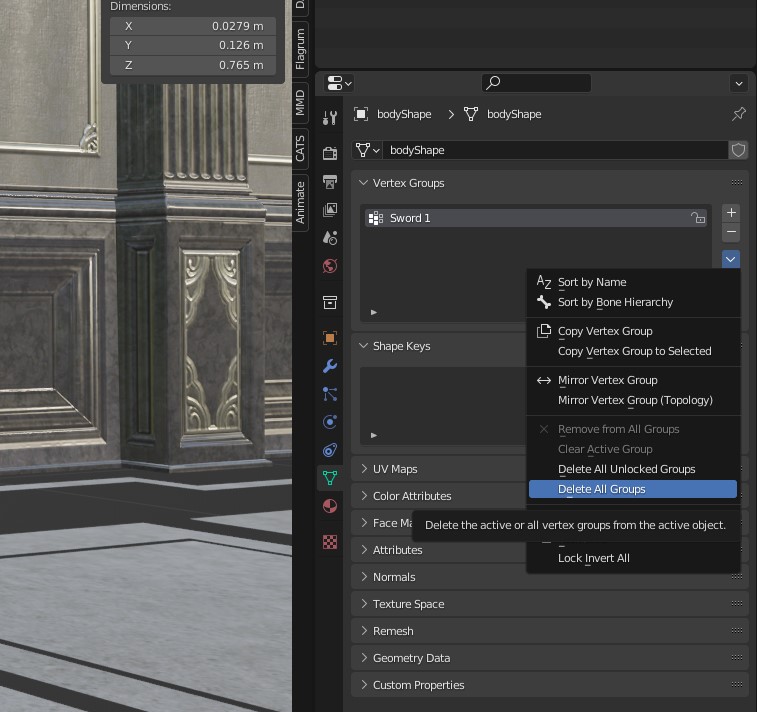This screenshot has width=757, height=712.
Task: Open the Particles properties tab
Action: (330, 394)
